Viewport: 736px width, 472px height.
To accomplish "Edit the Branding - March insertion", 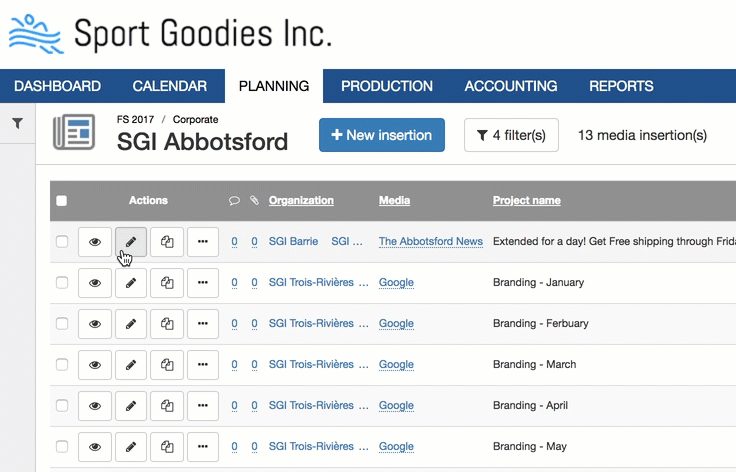I will (x=131, y=365).
